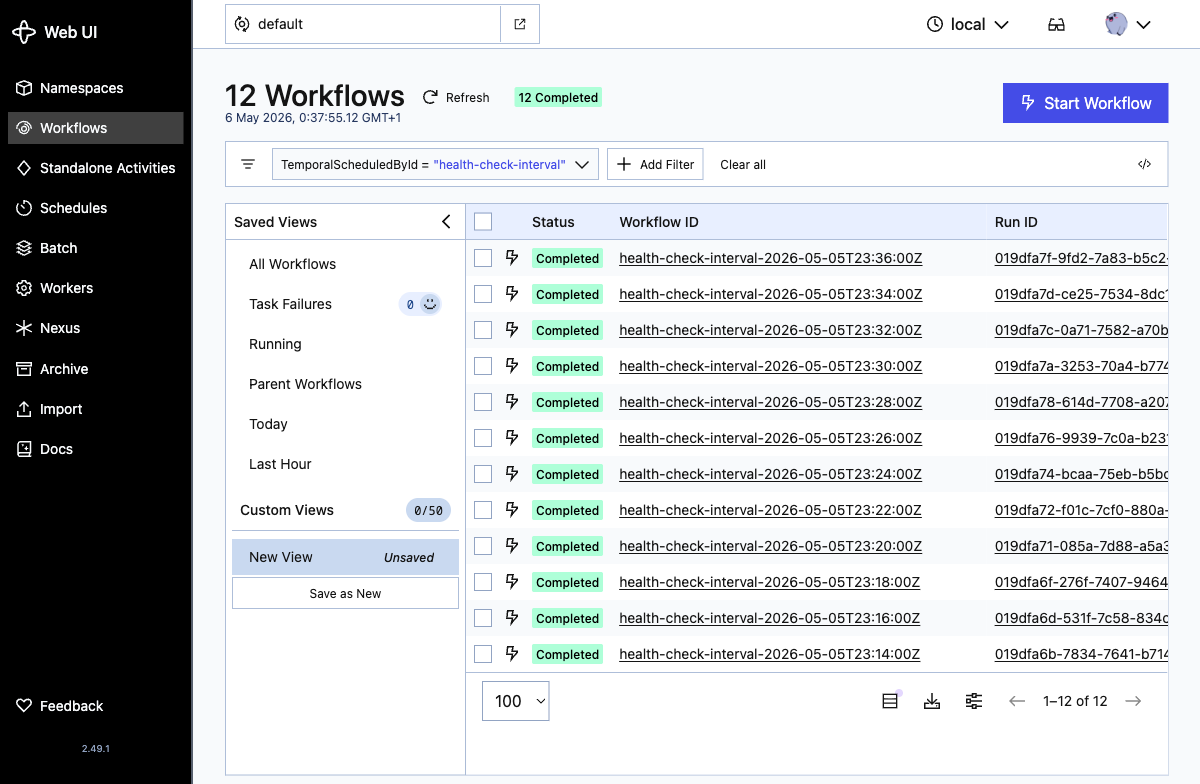1200x784 pixels.
Task: Collapse the Saved Views panel
Action: (x=446, y=222)
